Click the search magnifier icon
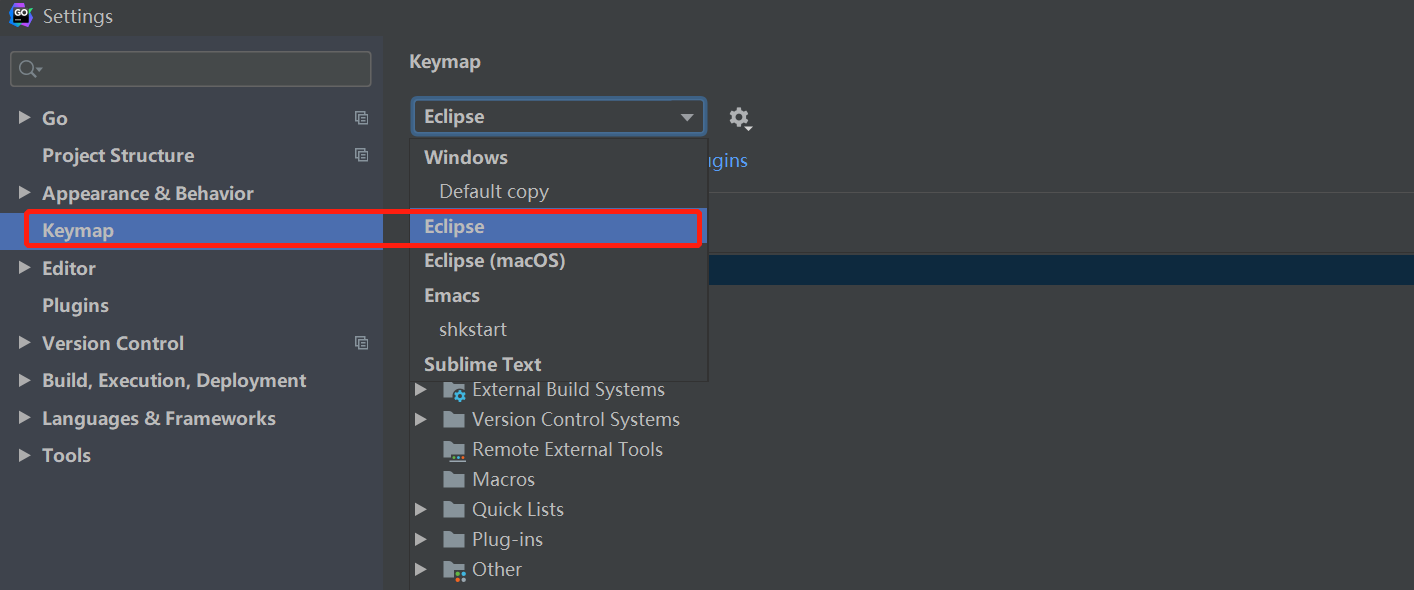1414x590 pixels. 29,69
